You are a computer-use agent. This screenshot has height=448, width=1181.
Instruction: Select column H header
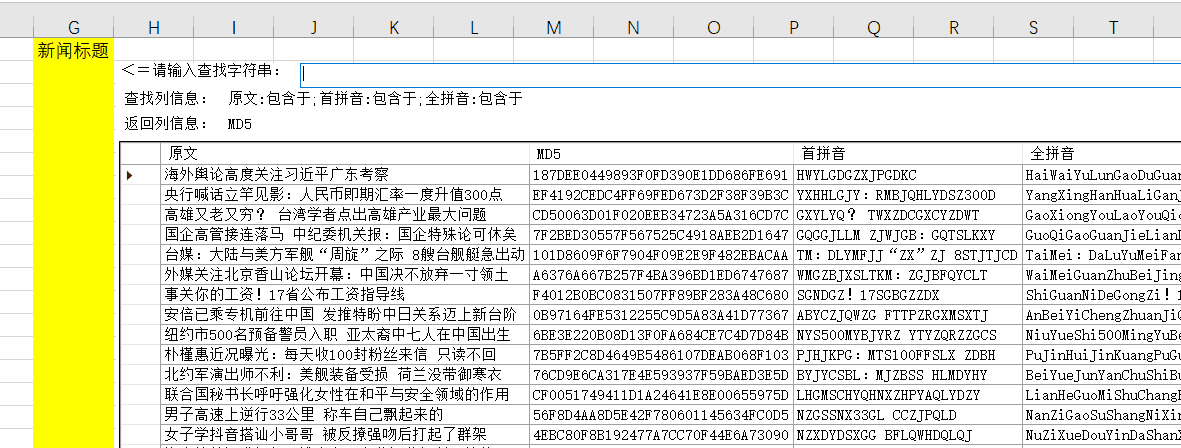tap(154, 28)
